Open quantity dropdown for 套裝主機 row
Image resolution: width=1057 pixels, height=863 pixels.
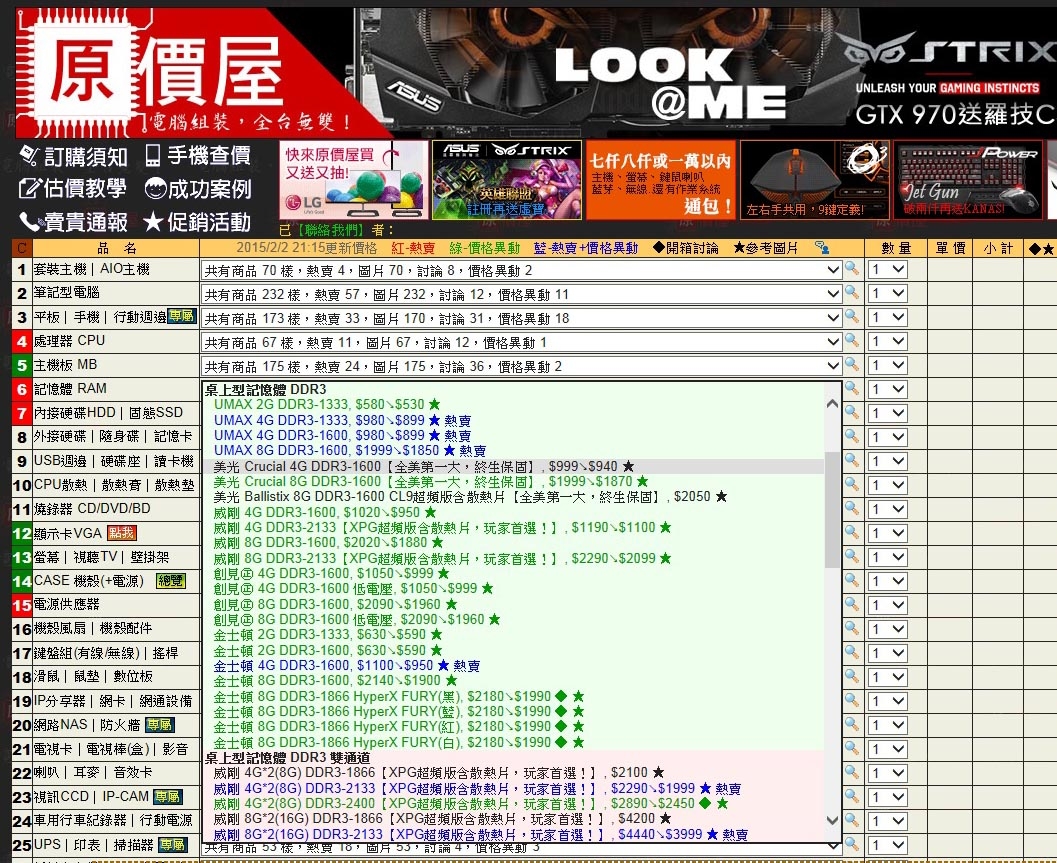tap(887, 270)
